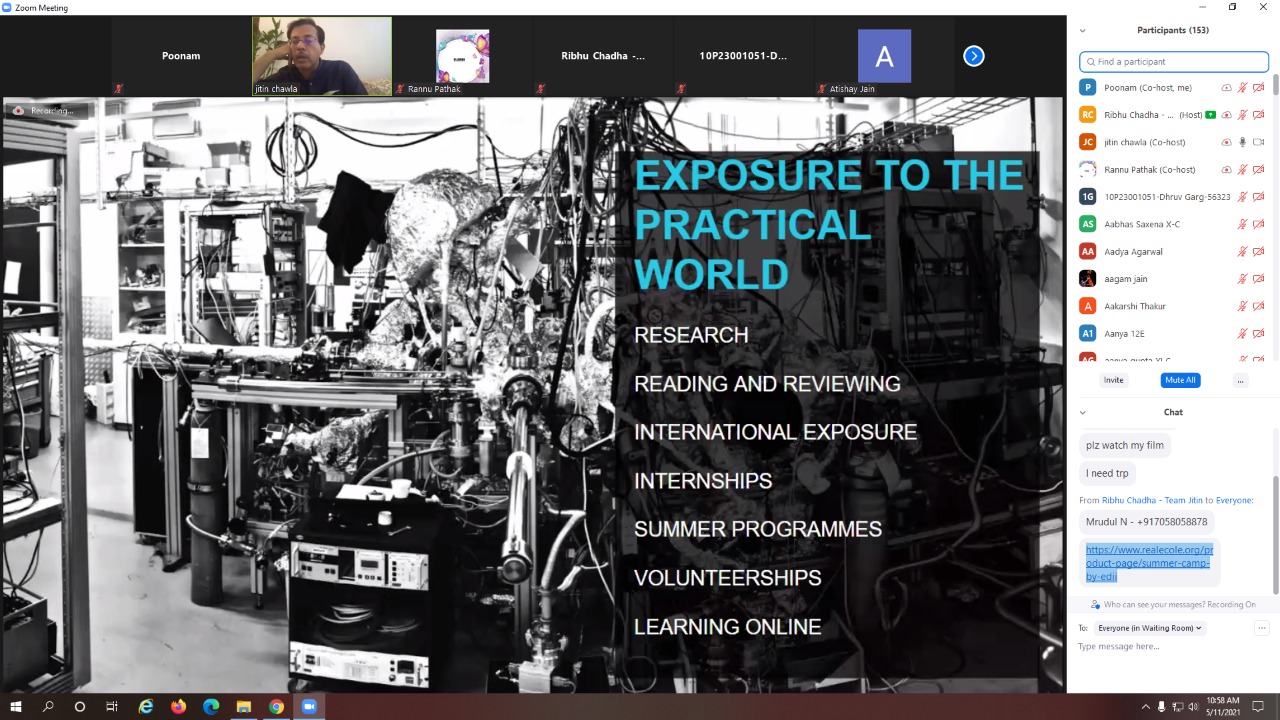Click Aakarshi Thakur's video-off camera icon
This screenshot has height=720, width=1280.
(x=1259, y=306)
